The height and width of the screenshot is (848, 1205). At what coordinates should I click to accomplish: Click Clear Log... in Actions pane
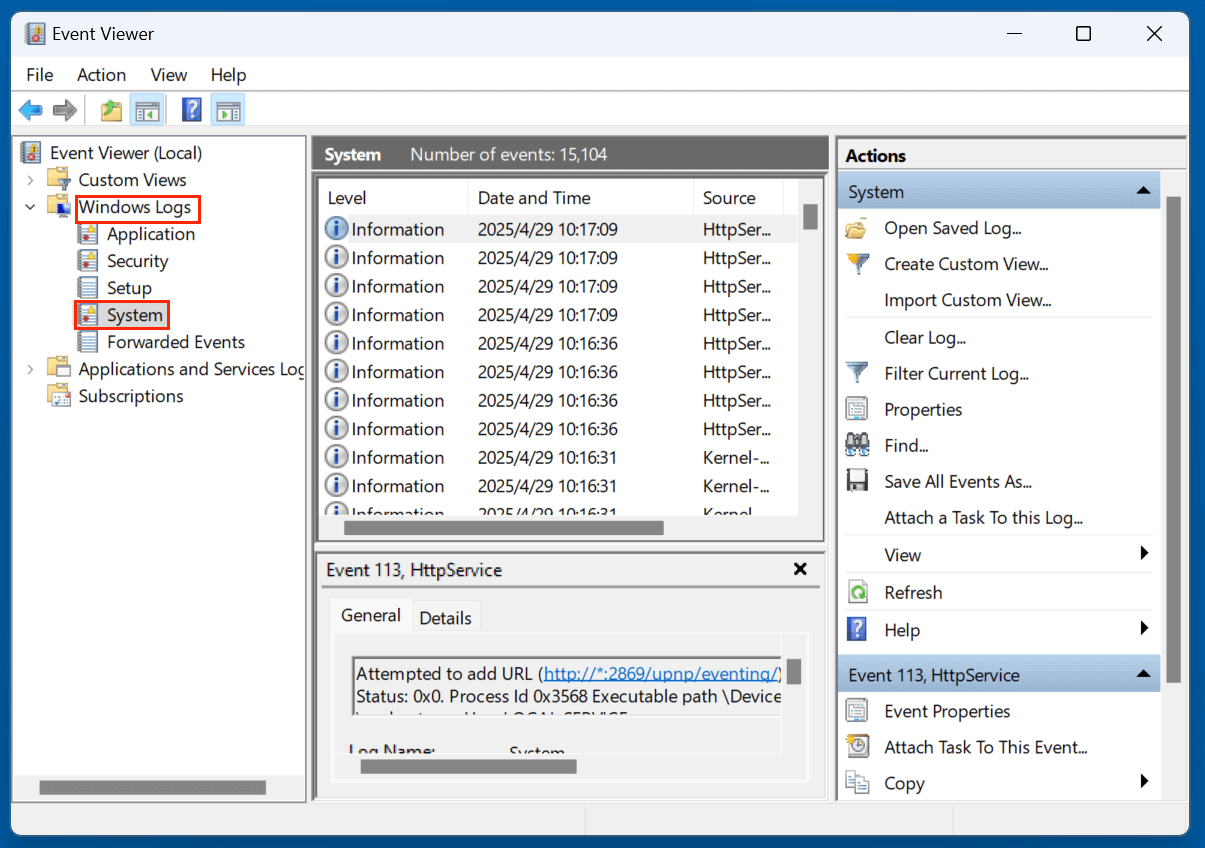(x=924, y=337)
